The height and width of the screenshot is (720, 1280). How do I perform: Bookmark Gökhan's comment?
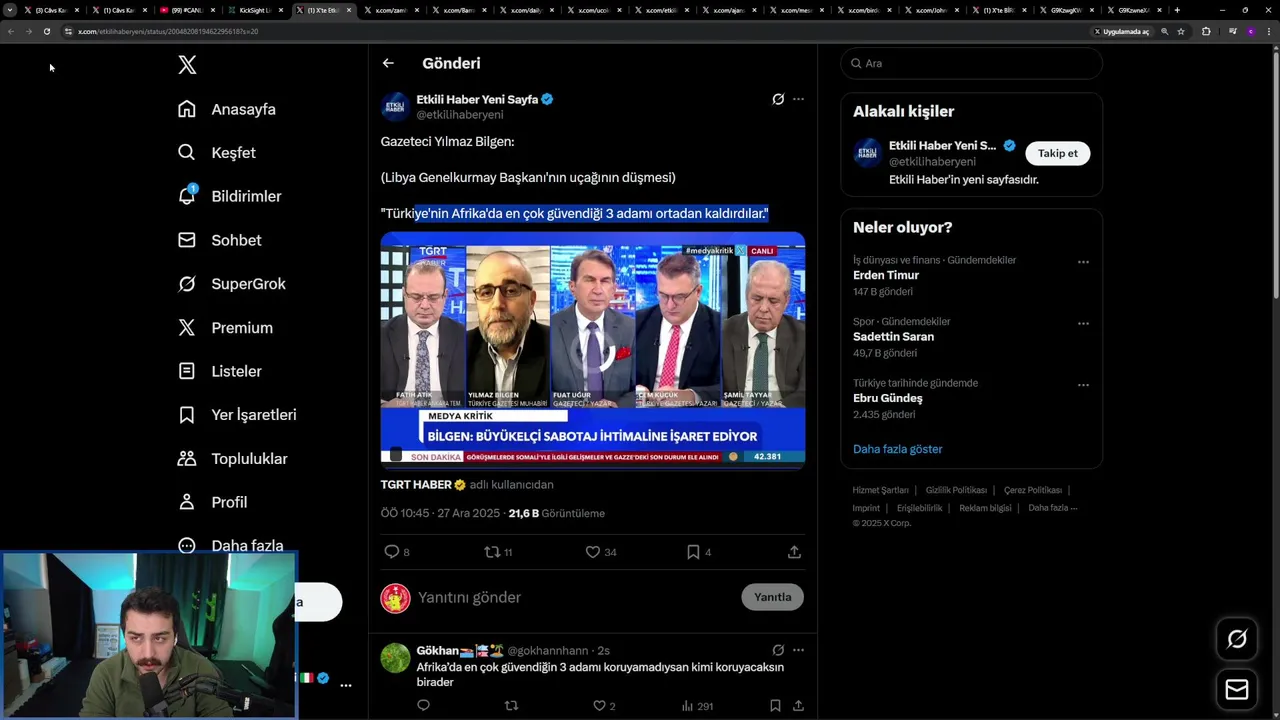coord(775,706)
